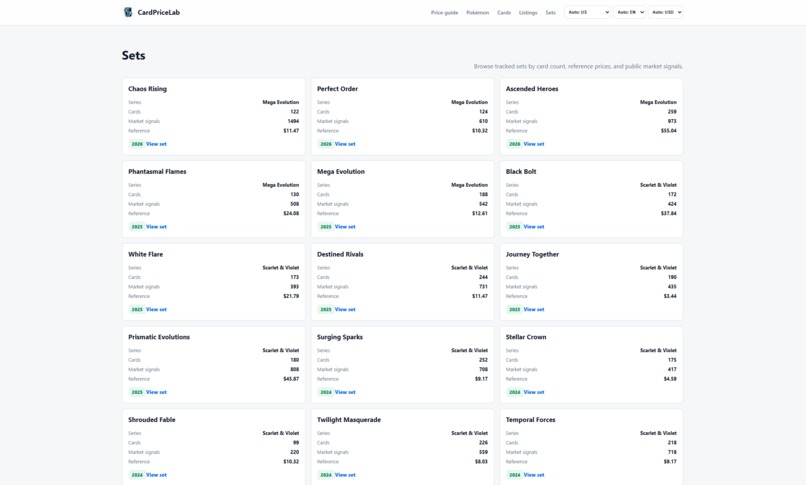View set for Journey Together
Image resolution: width=806 pixels, height=485 pixels.
point(534,309)
